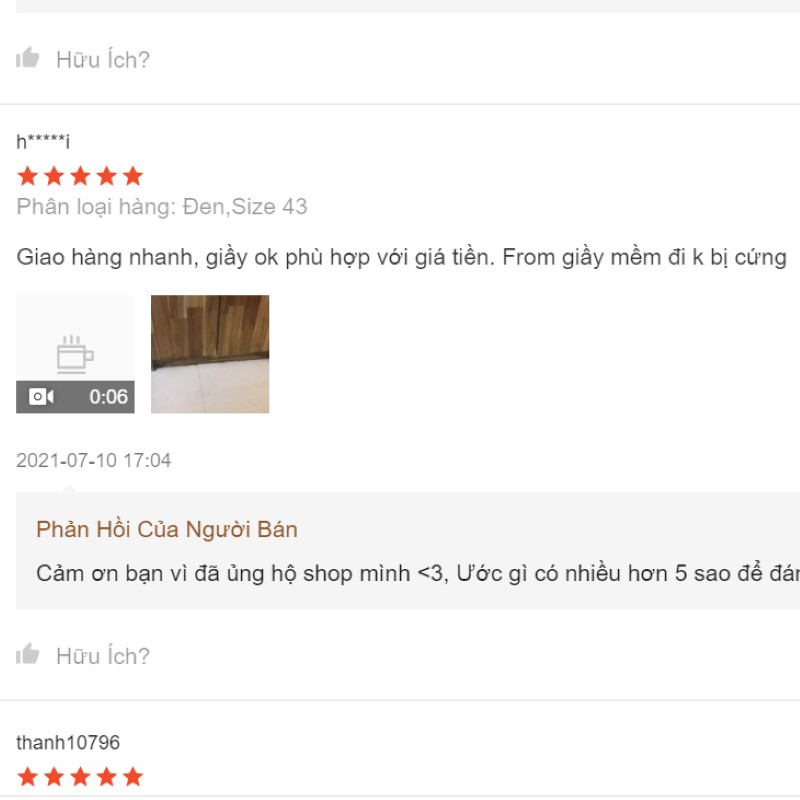Open the wooden floor review photo
This screenshot has height=800, width=800.
[210, 353]
